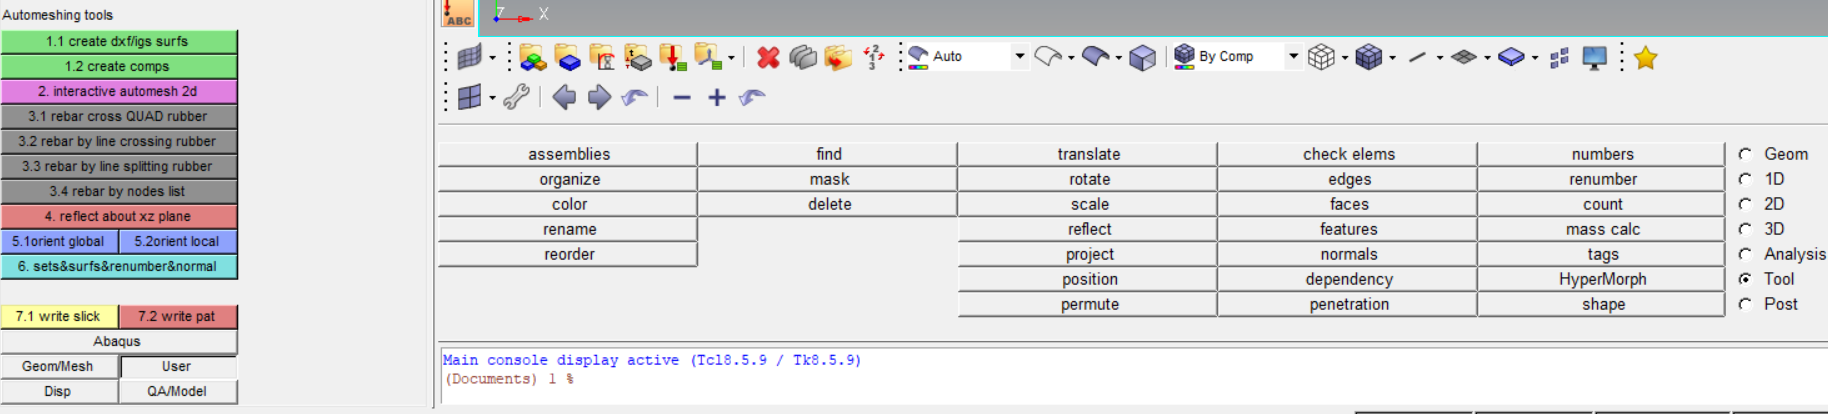Screen dimensions: 1828x414
Task: Open the 'check elems' panel
Action: click(x=1348, y=154)
